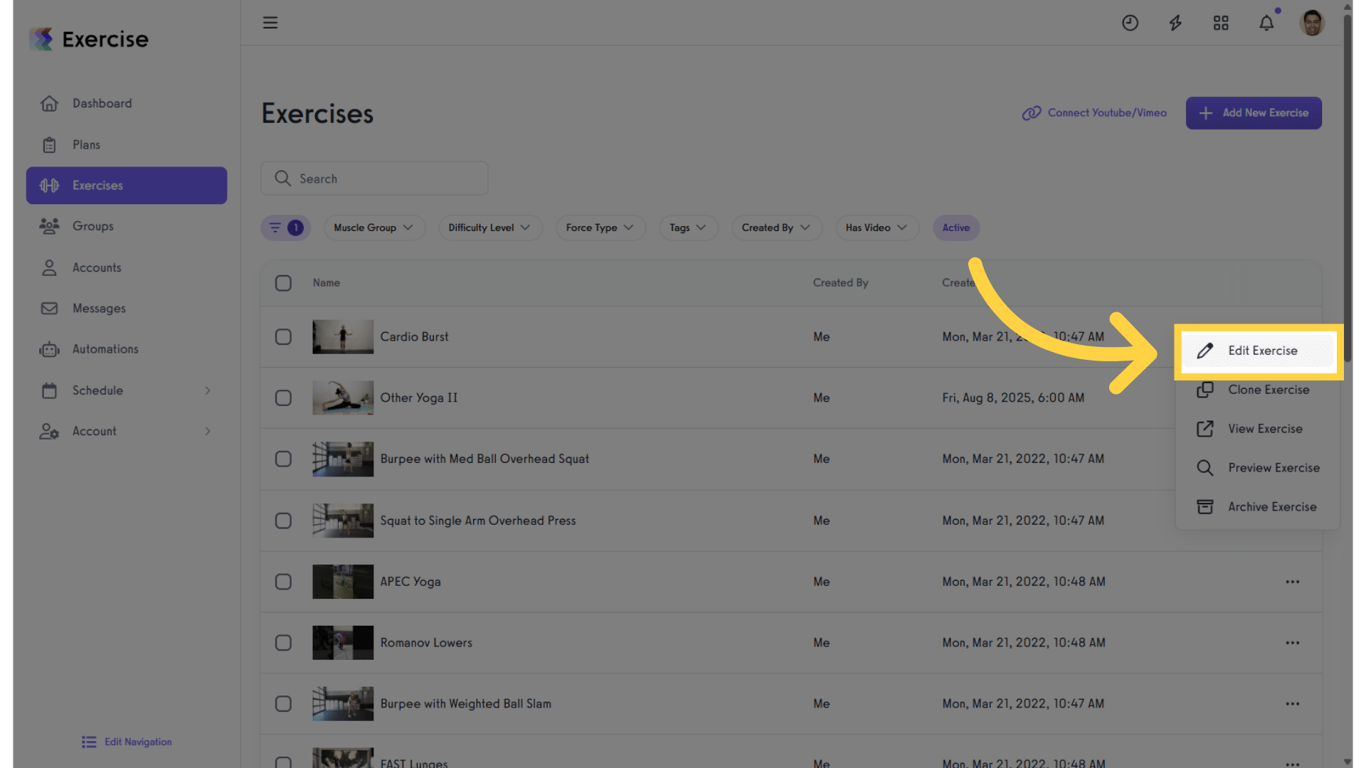Sort by the Created By column header
This screenshot has height=768, width=1366.
click(841, 283)
